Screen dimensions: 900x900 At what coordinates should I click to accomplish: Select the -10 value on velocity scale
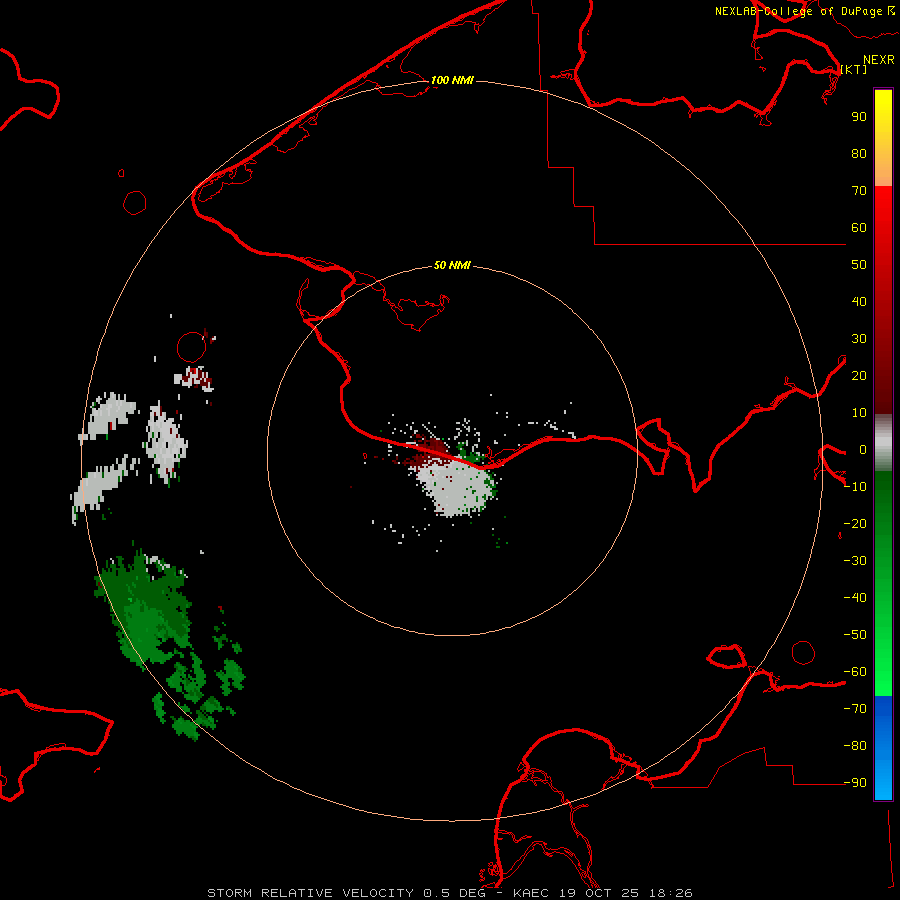point(855,487)
